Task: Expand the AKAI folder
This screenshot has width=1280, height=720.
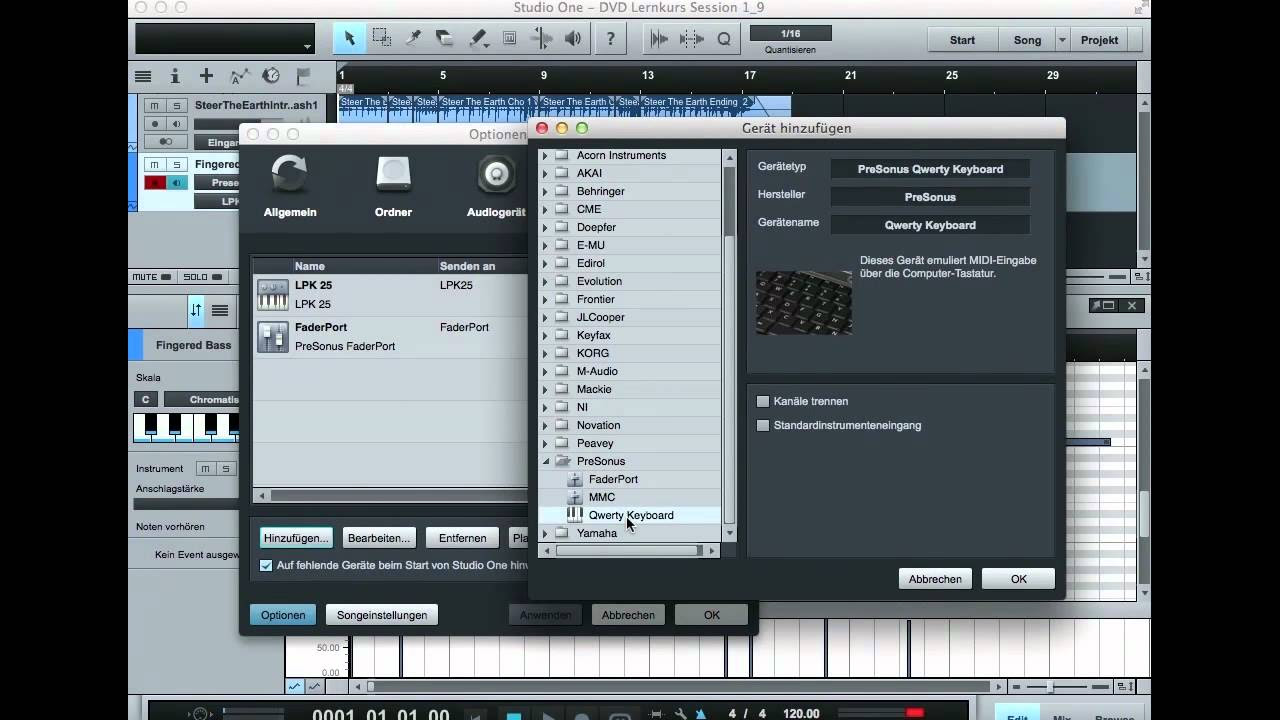Action: [545, 173]
